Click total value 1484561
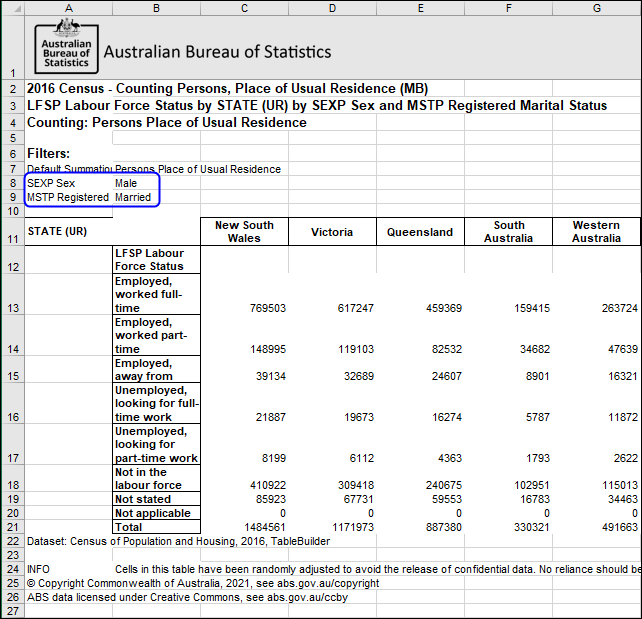The height and width of the screenshot is (619, 642). tap(265, 527)
